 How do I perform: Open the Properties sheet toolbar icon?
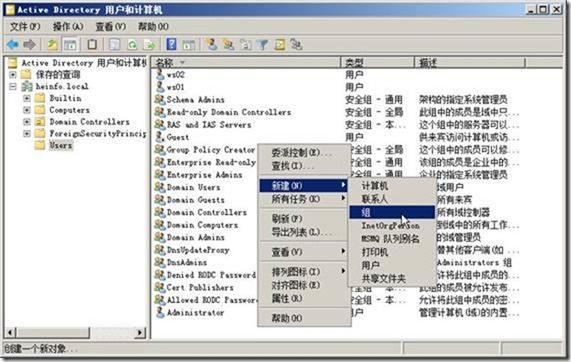114,44
